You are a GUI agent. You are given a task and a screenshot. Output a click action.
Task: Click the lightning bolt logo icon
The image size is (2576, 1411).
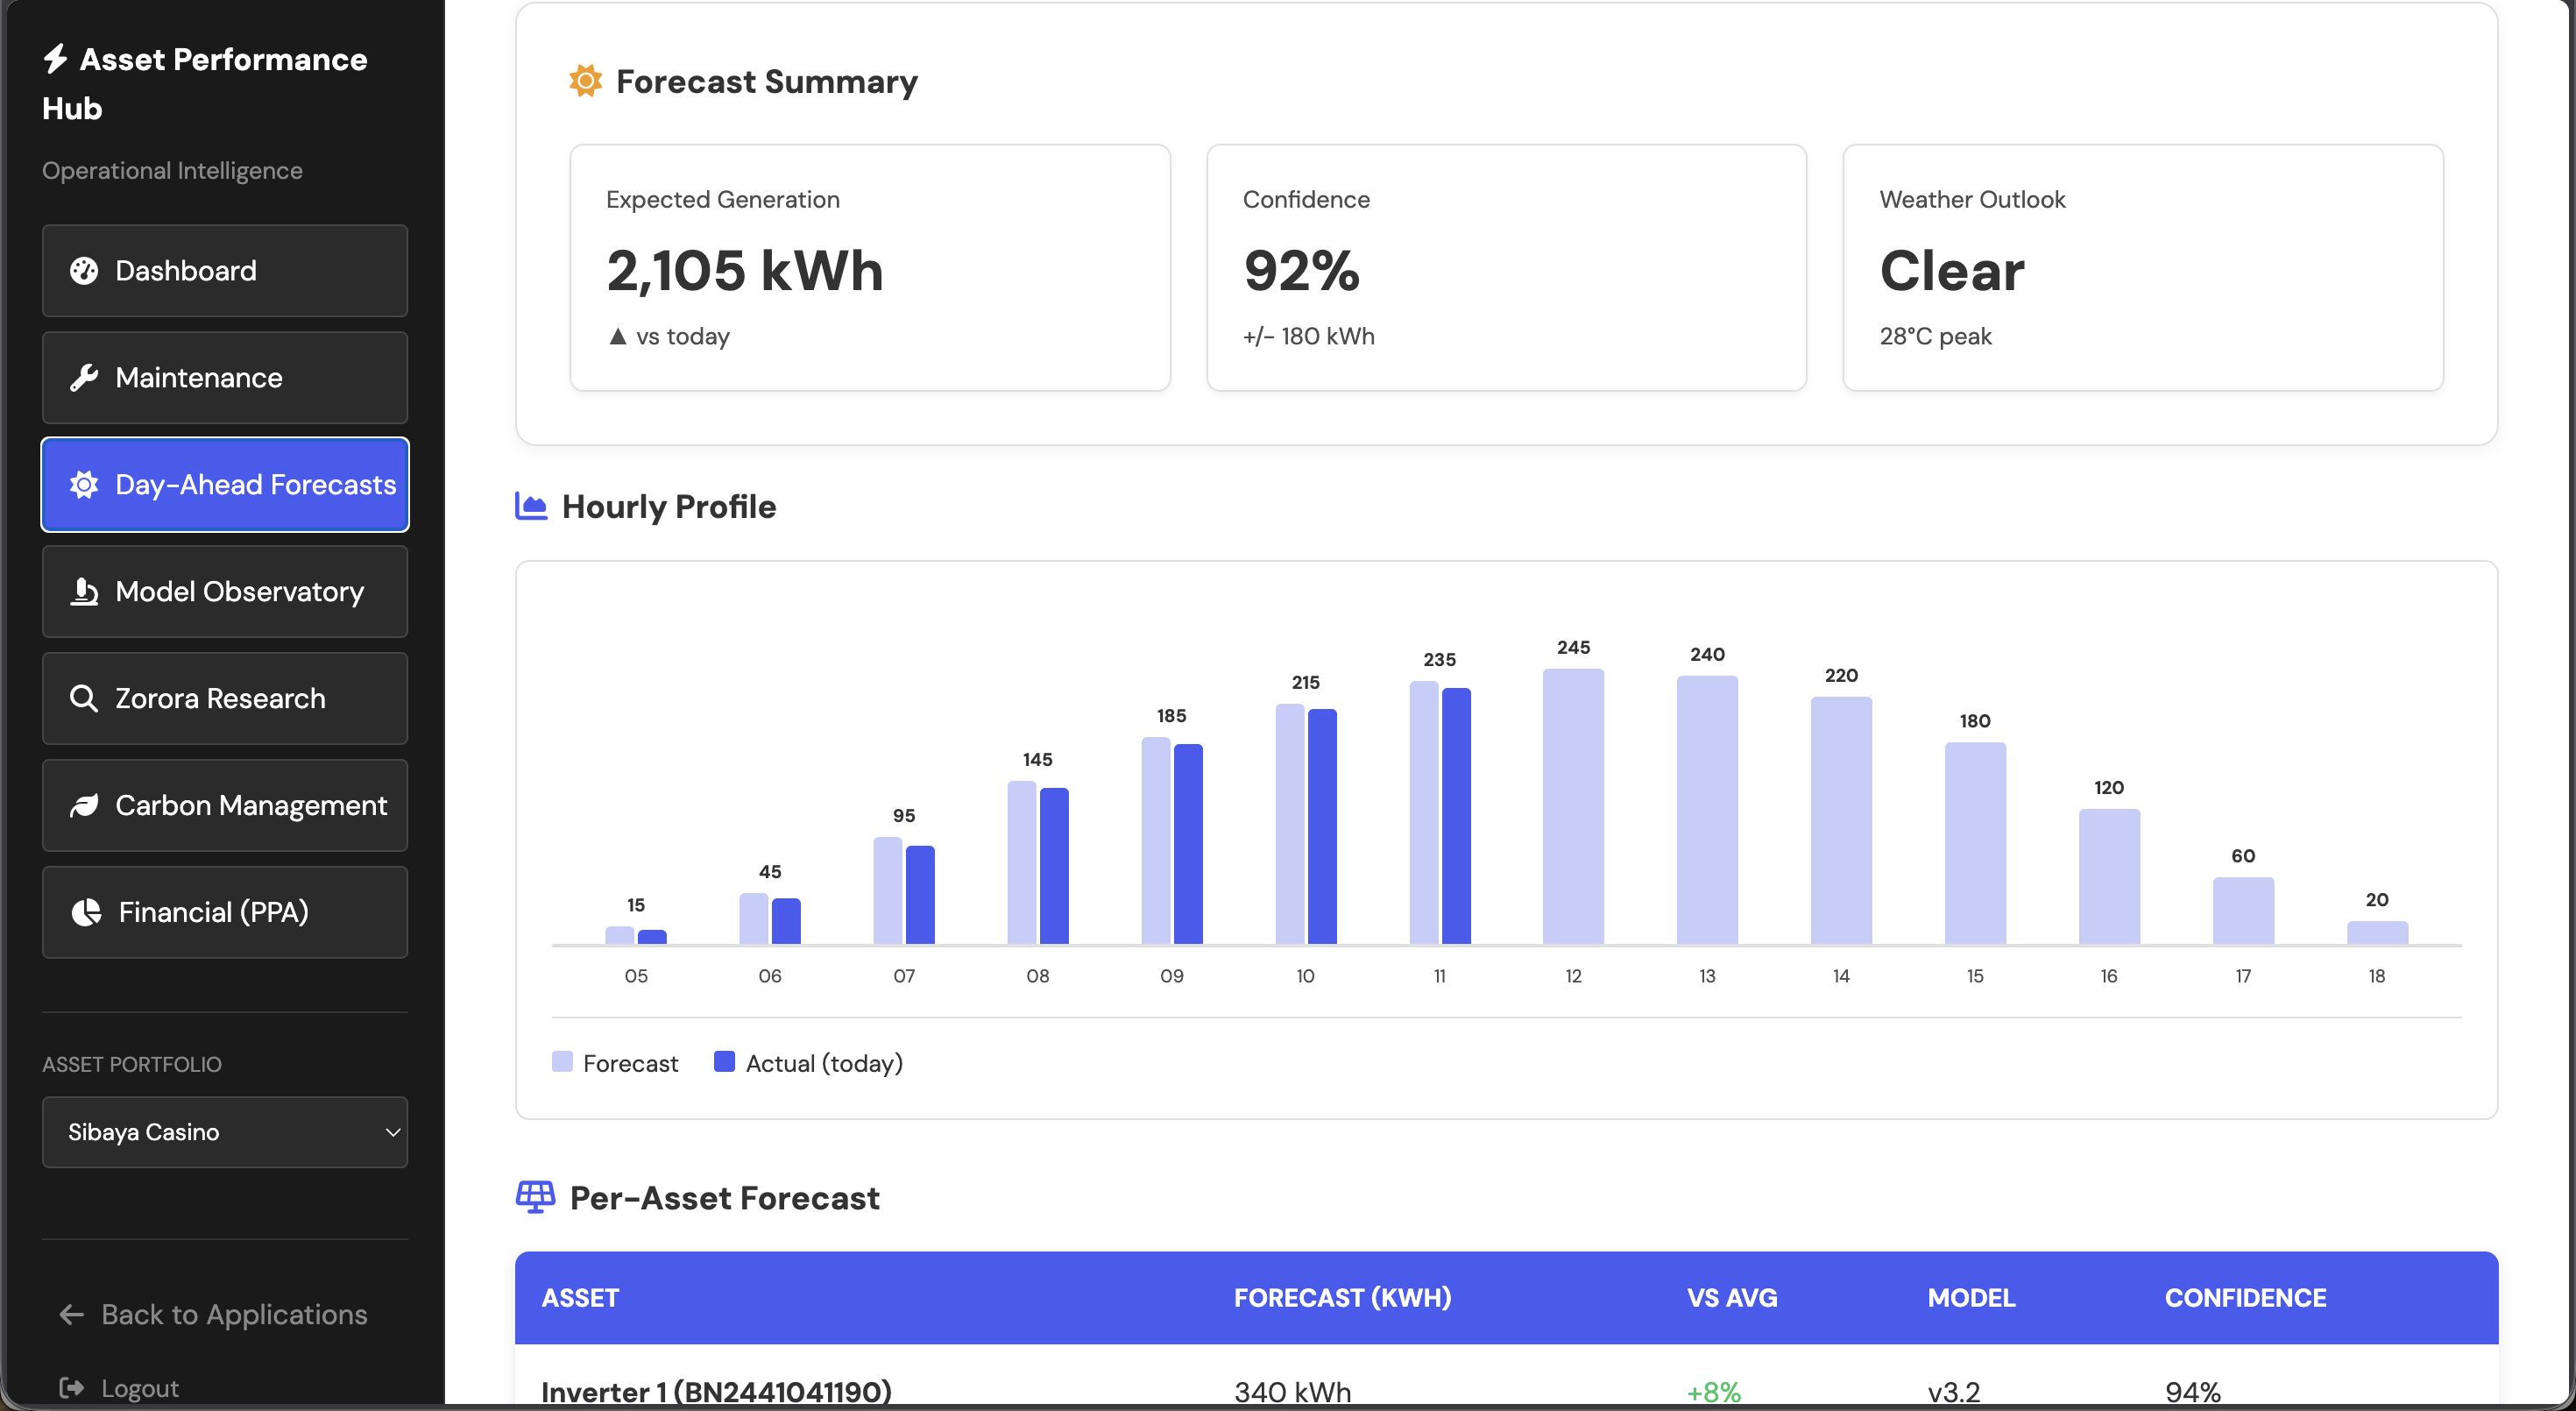tap(55, 59)
